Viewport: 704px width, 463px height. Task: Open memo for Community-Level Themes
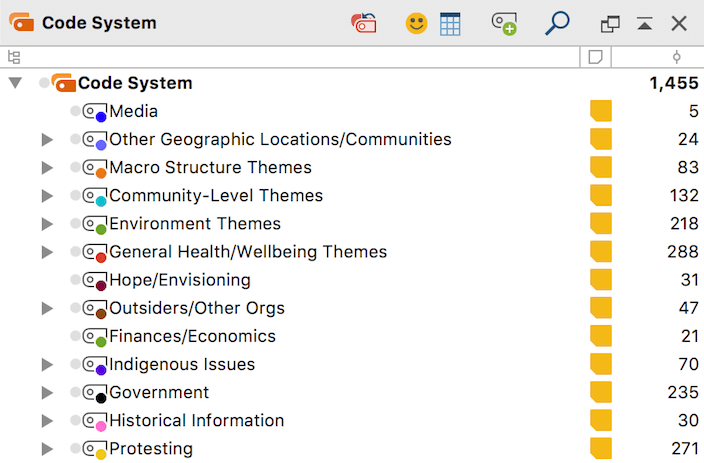(601, 195)
